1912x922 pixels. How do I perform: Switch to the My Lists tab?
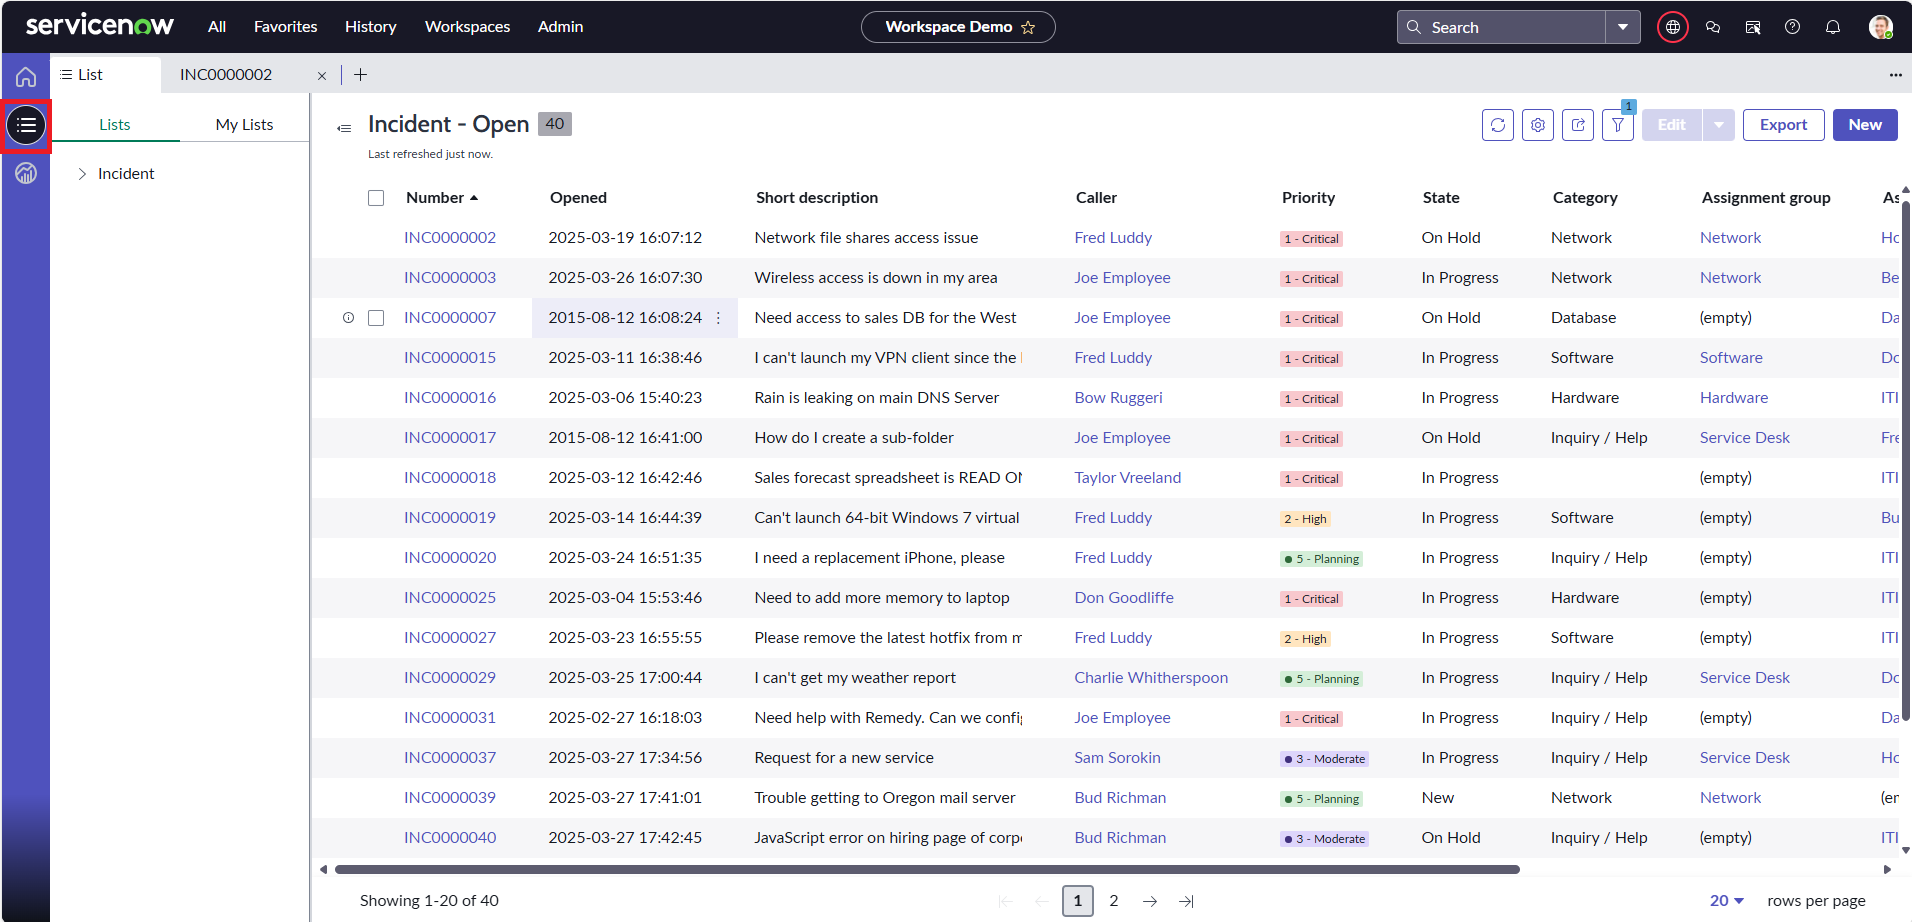pyautogui.click(x=244, y=125)
